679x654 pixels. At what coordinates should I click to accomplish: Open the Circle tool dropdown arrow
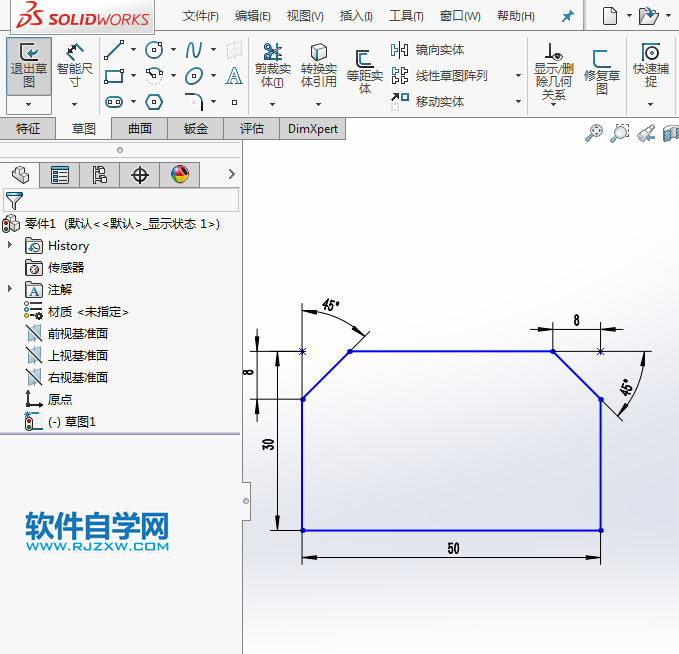tap(173, 50)
